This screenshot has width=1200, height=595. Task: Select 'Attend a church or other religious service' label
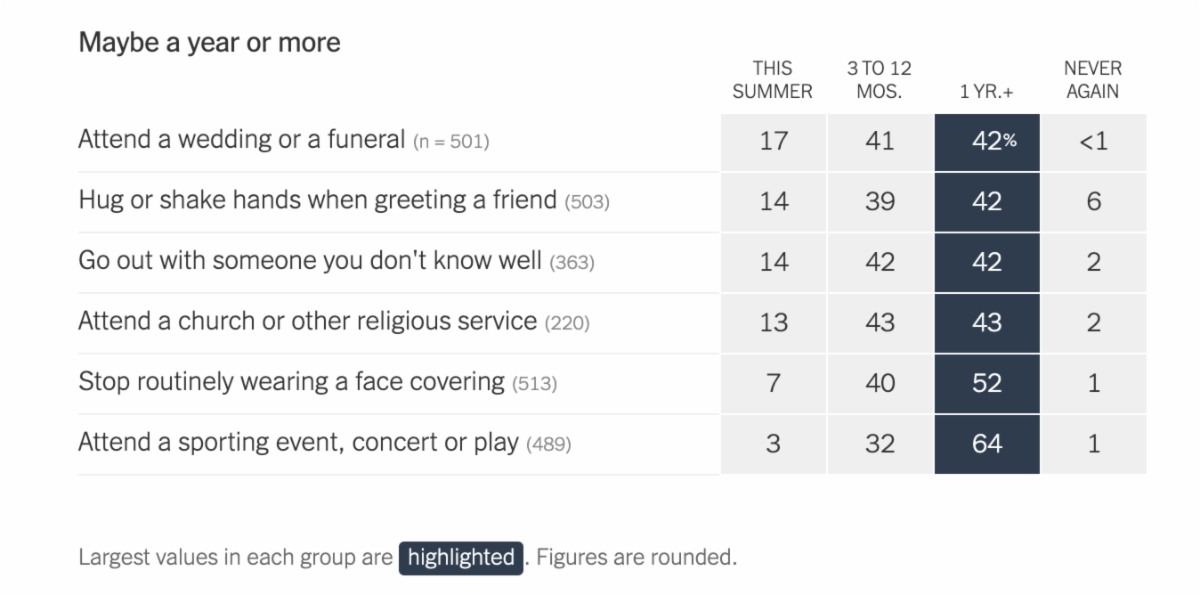tap(307, 321)
